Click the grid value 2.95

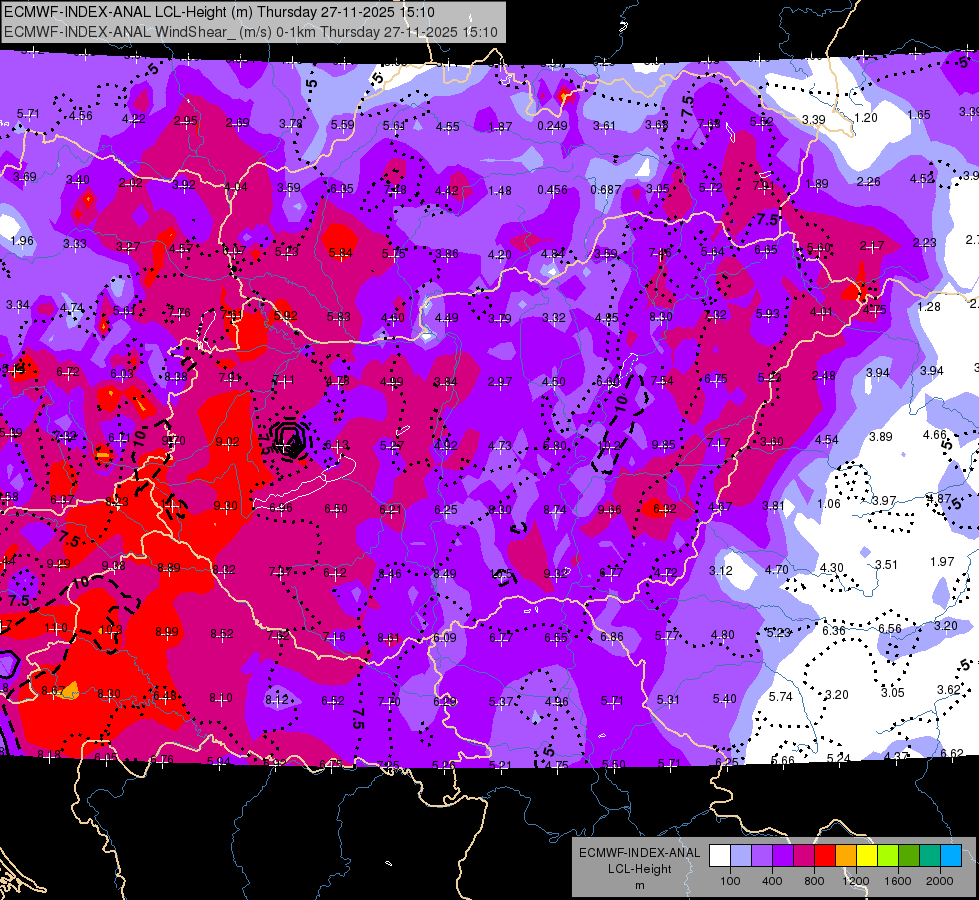tap(185, 121)
